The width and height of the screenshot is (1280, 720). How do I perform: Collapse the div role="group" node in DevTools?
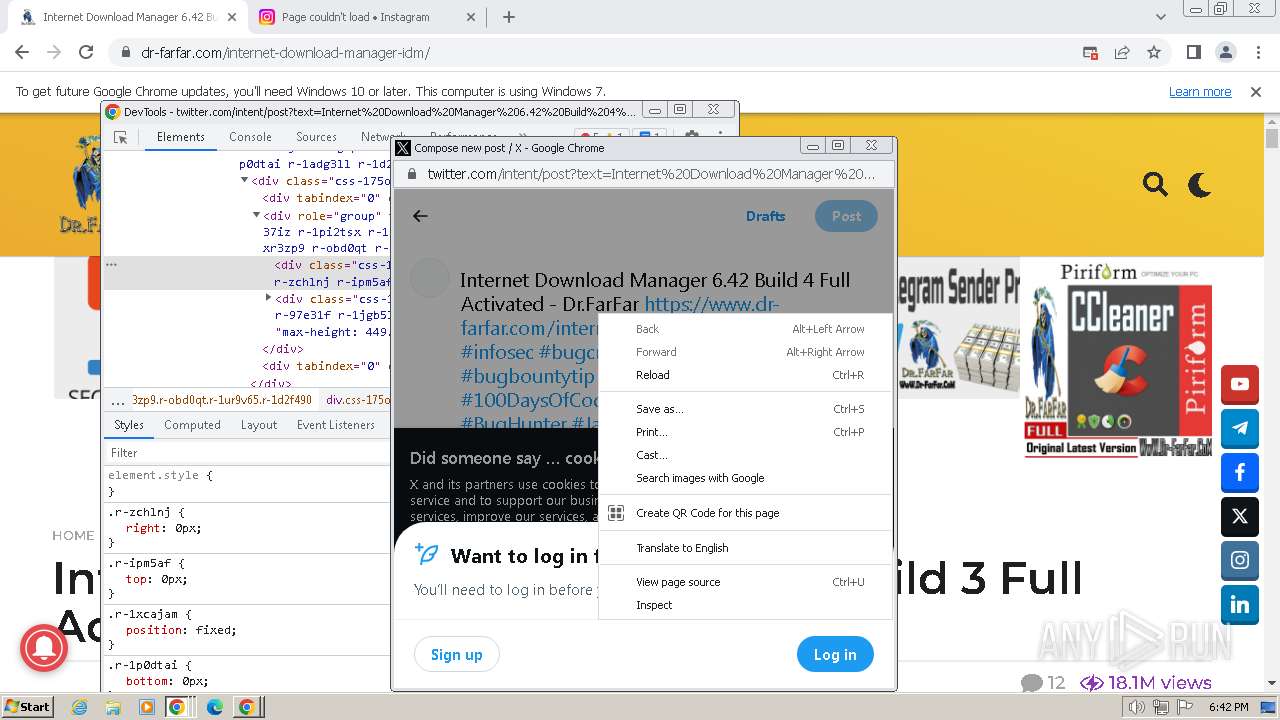point(256,215)
